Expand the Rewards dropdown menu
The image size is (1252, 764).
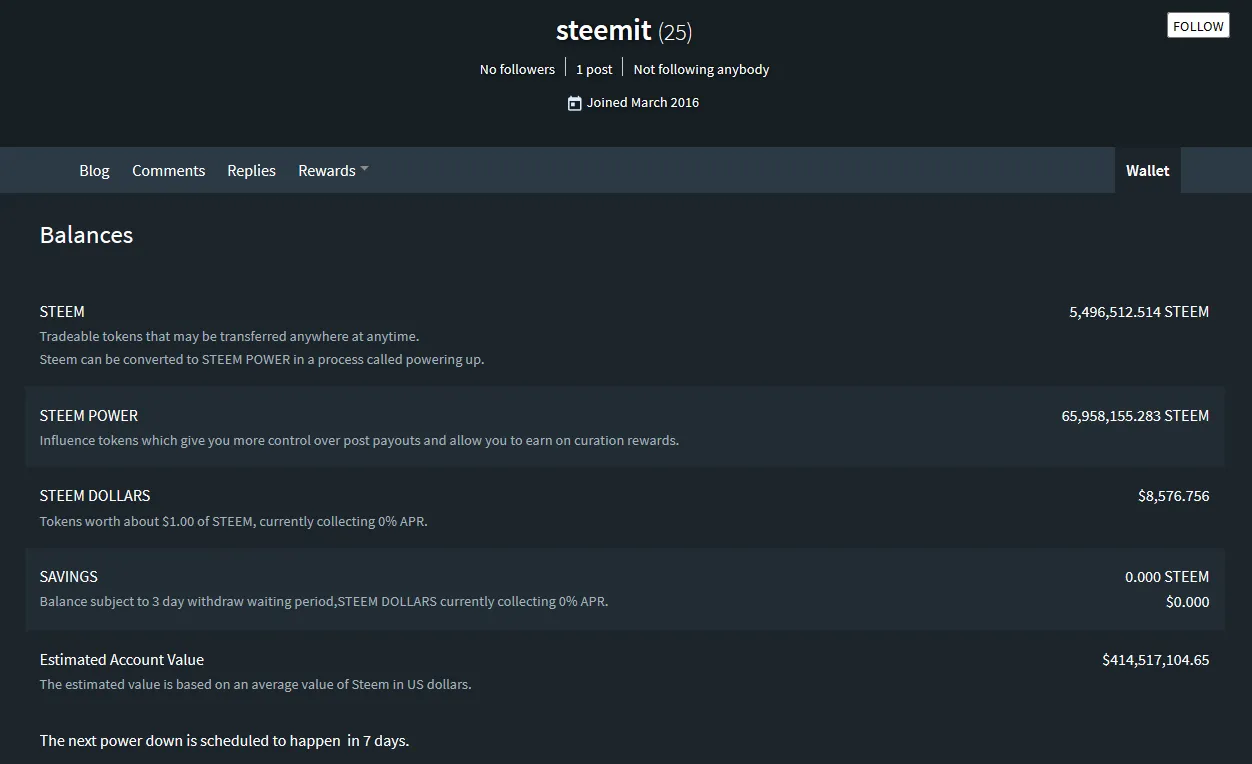coord(333,171)
